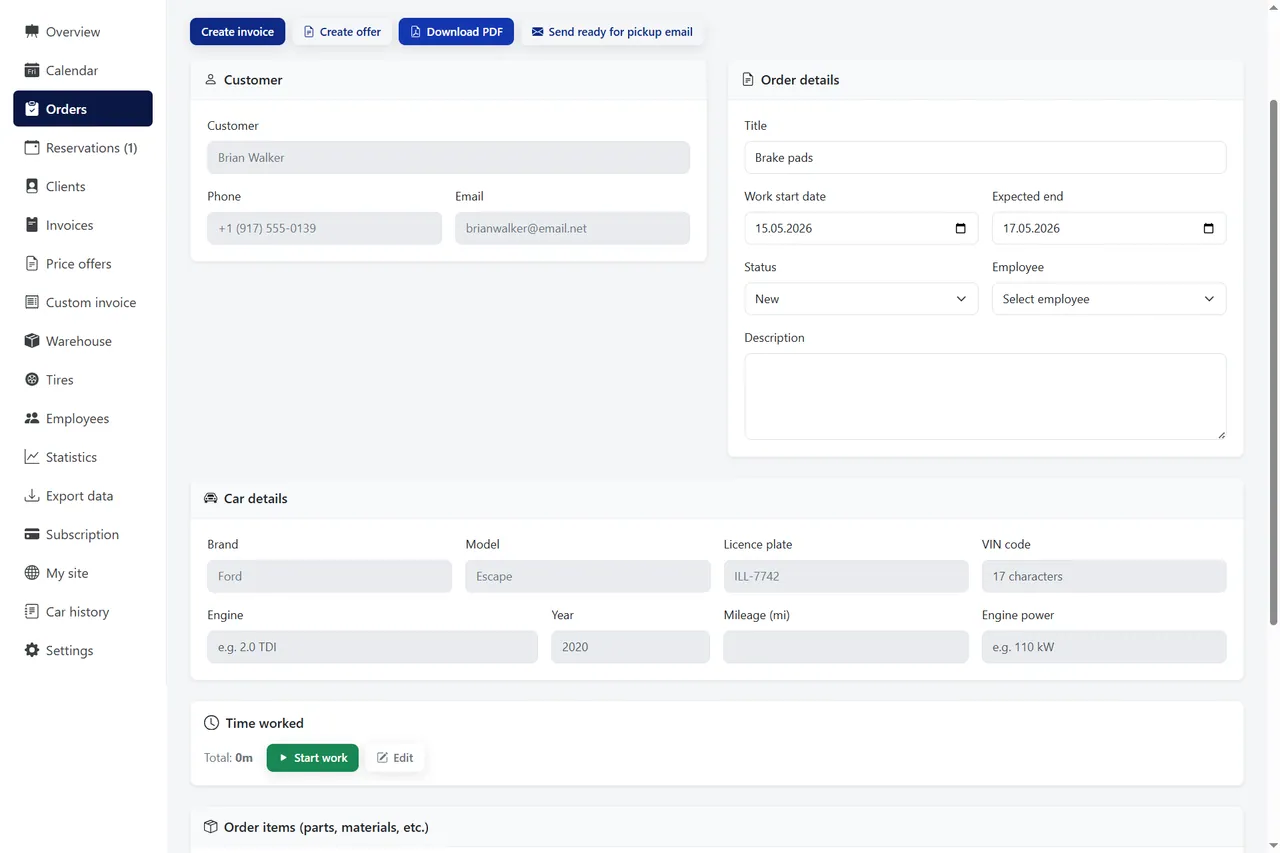
Task: Click the Engine field
Action: pyautogui.click(x=372, y=647)
